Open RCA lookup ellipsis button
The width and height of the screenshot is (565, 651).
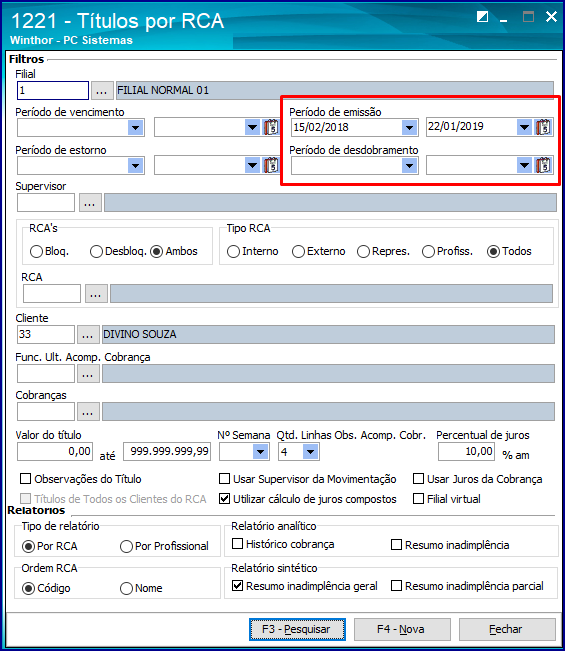(x=96, y=294)
